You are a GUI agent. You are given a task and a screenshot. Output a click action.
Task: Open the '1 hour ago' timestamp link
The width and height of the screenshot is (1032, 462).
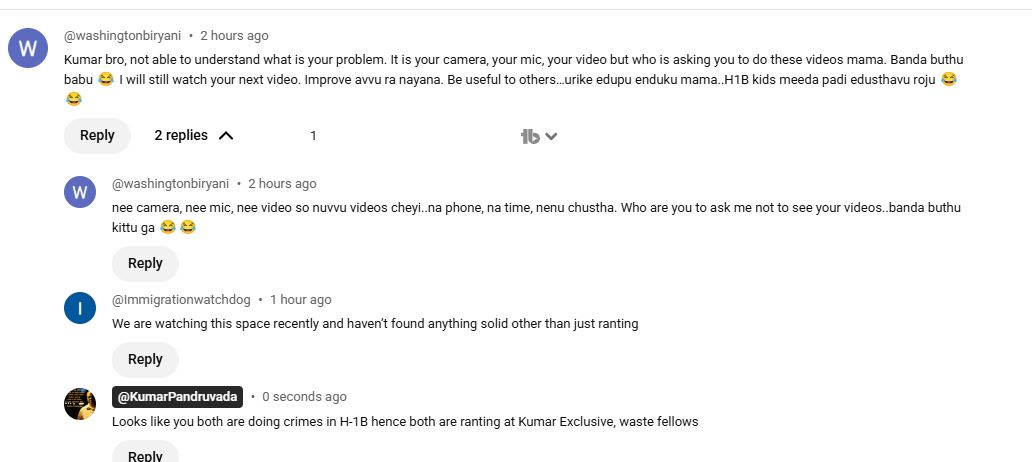pos(300,299)
